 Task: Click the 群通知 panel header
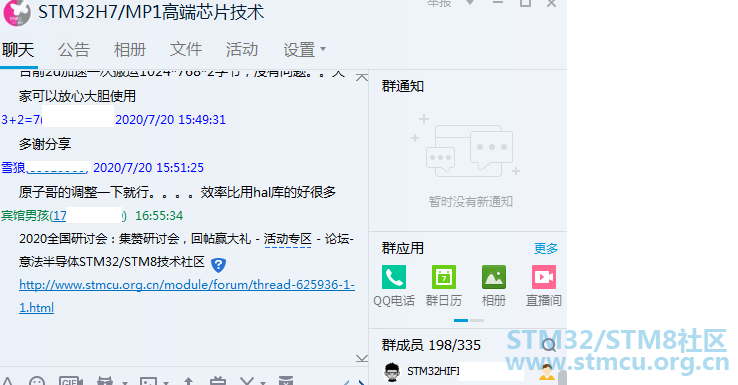(402, 86)
